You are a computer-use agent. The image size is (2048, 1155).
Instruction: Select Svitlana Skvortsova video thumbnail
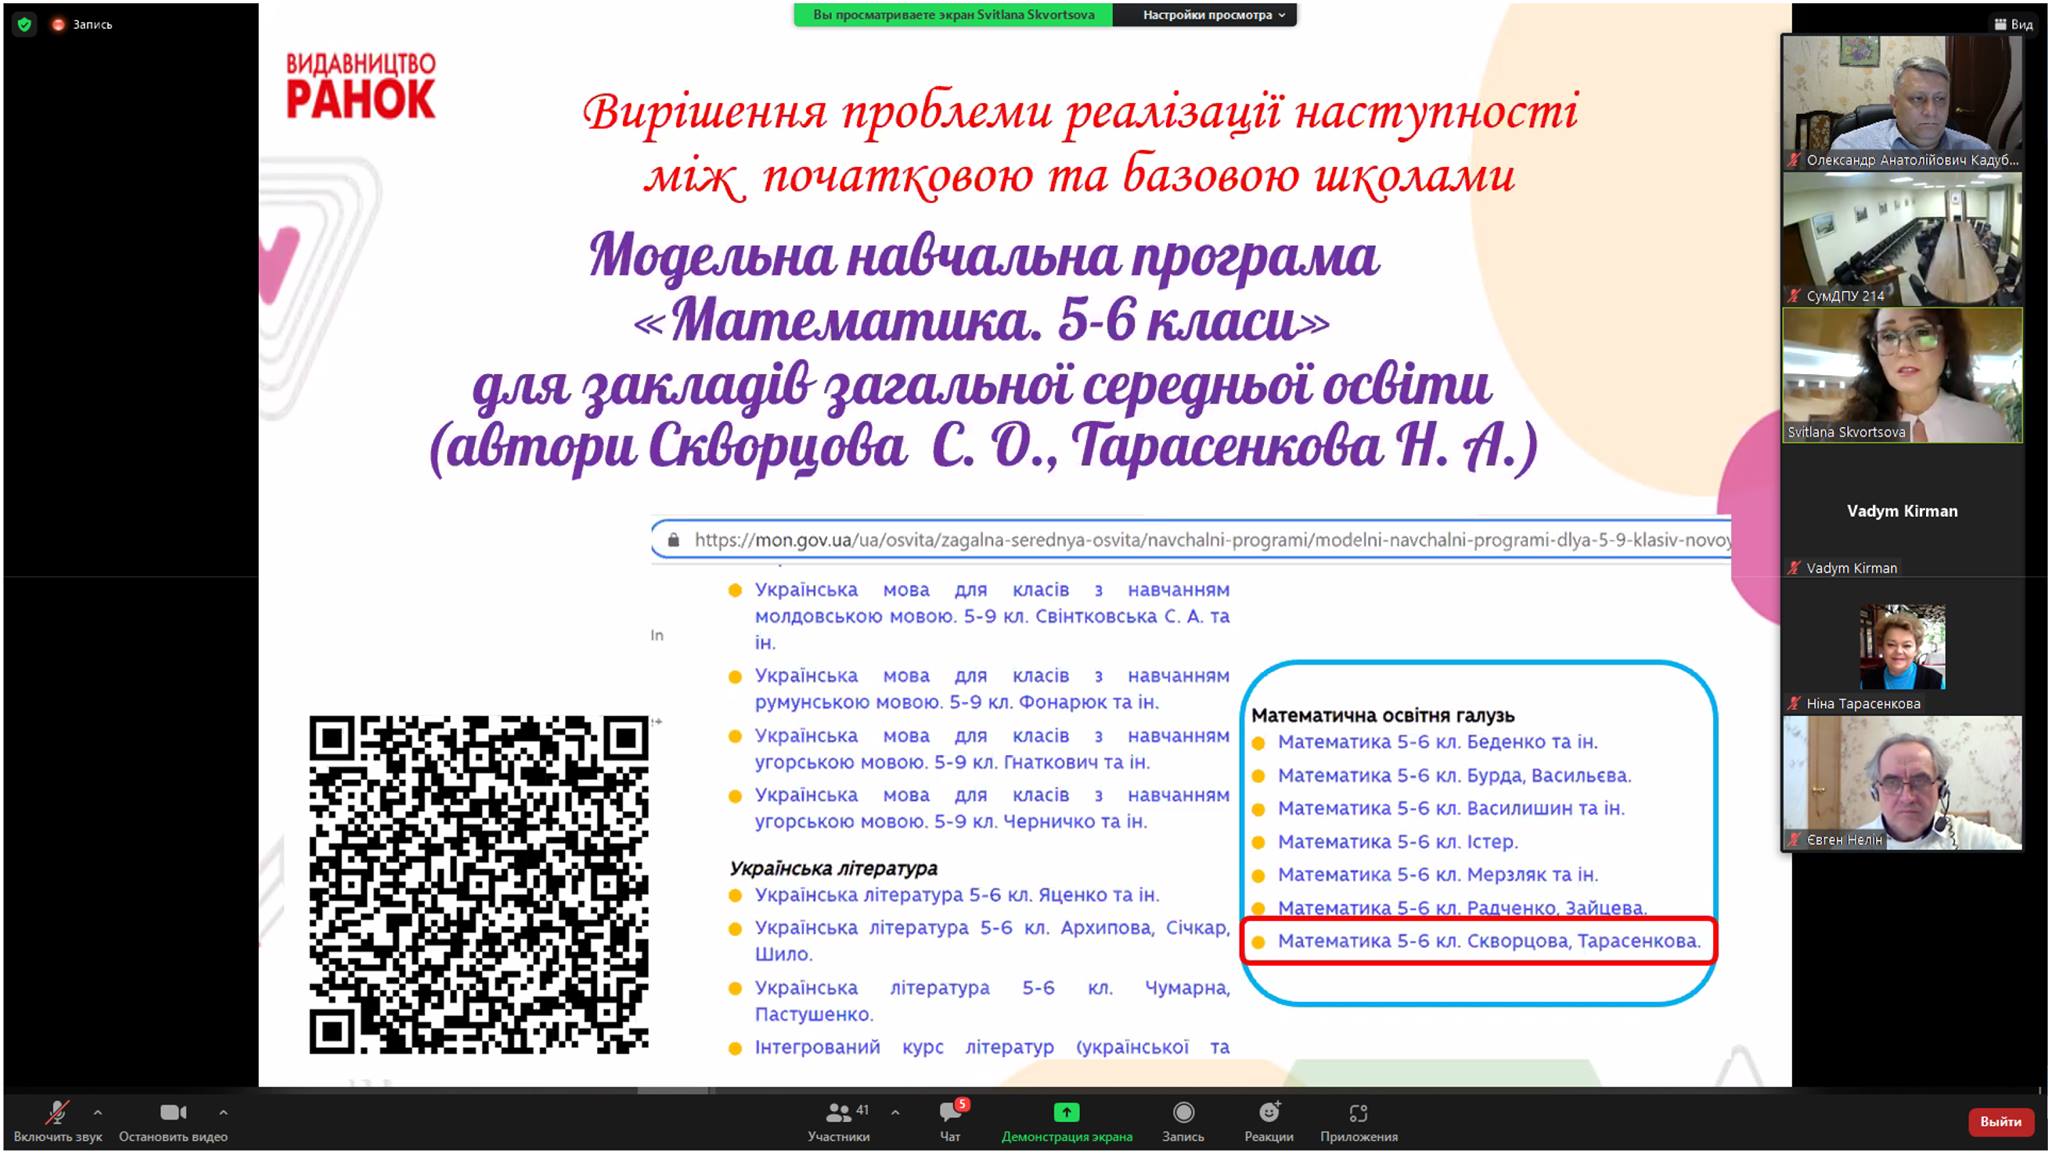(x=1902, y=375)
